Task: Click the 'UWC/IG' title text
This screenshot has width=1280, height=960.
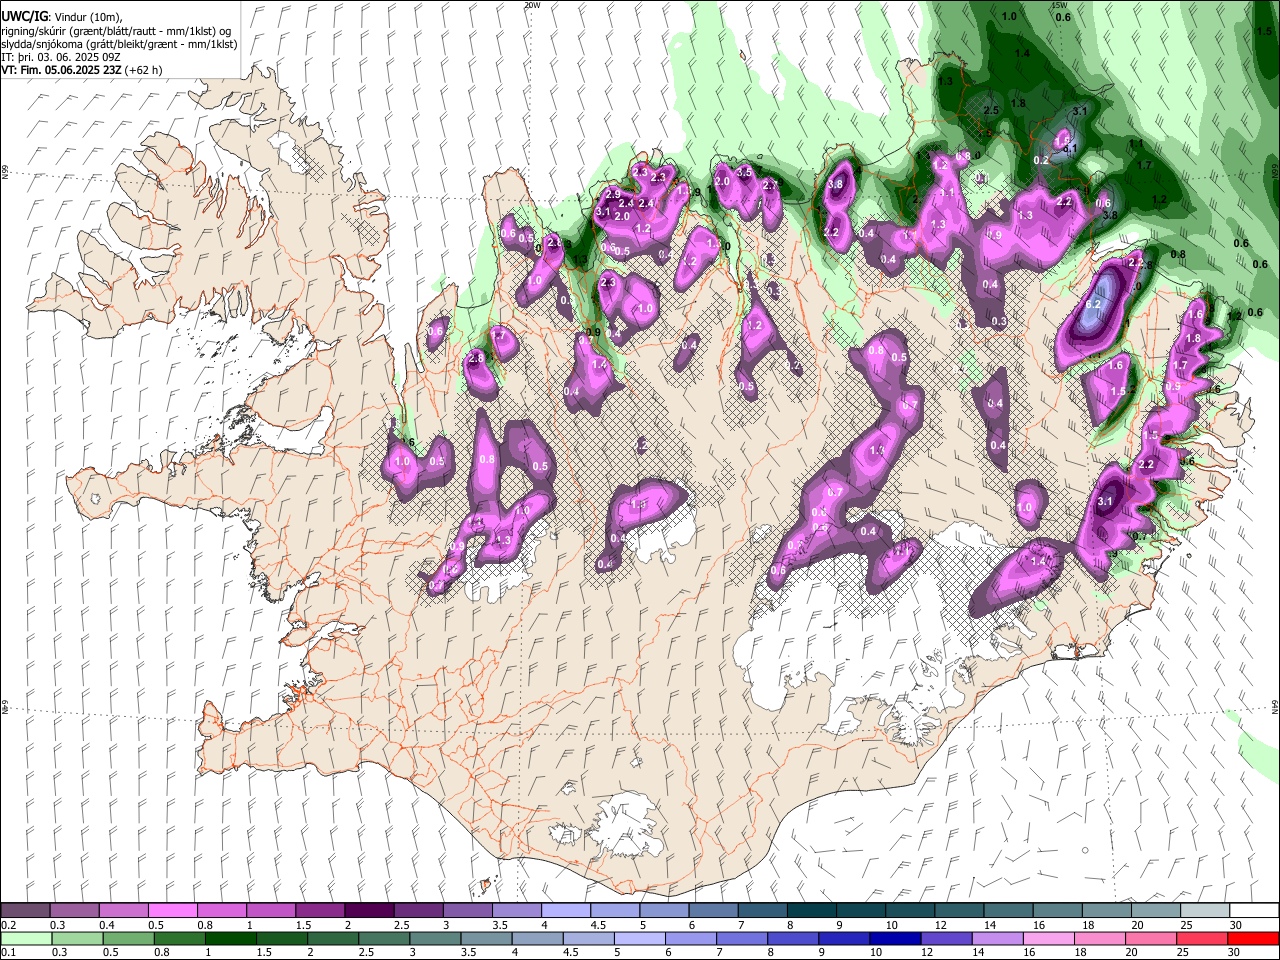Action: (x=23, y=17)
